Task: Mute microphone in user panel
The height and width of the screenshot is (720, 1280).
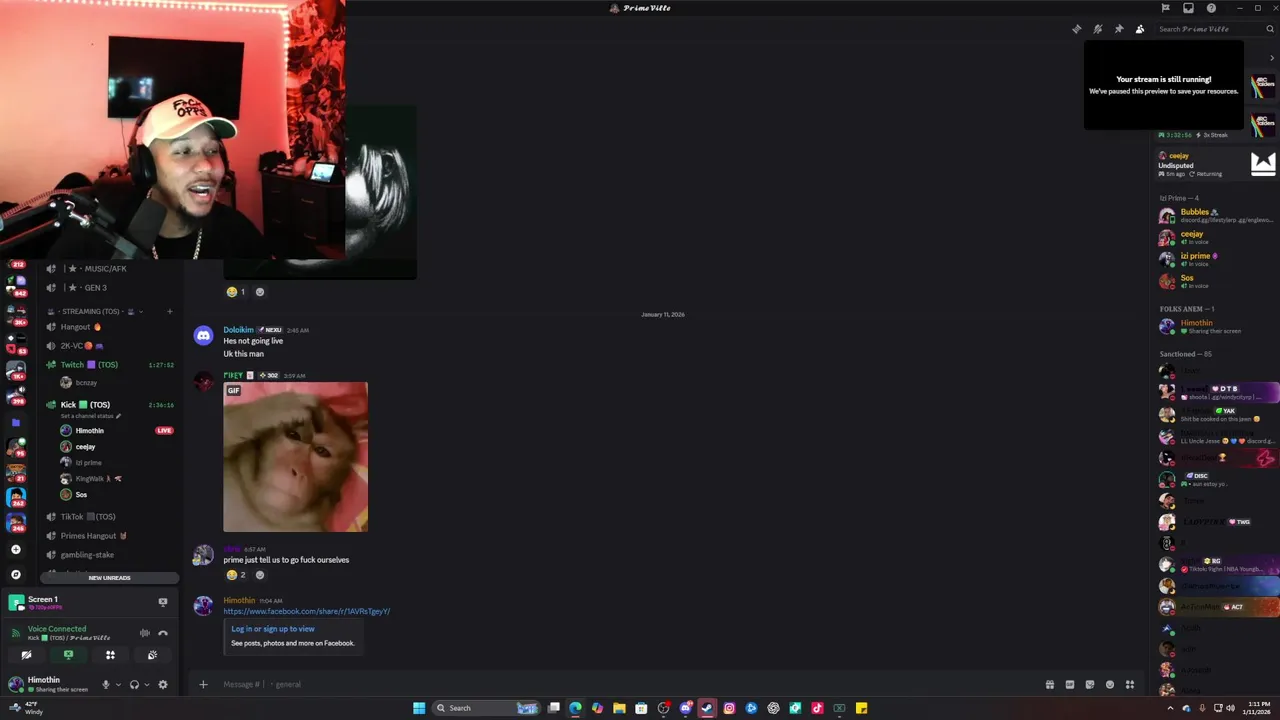Action: (x=105, y=685)
